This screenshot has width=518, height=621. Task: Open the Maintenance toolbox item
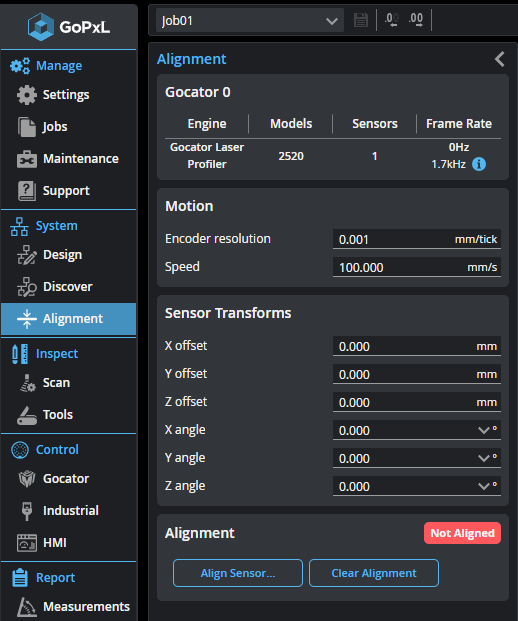point(67,159)
